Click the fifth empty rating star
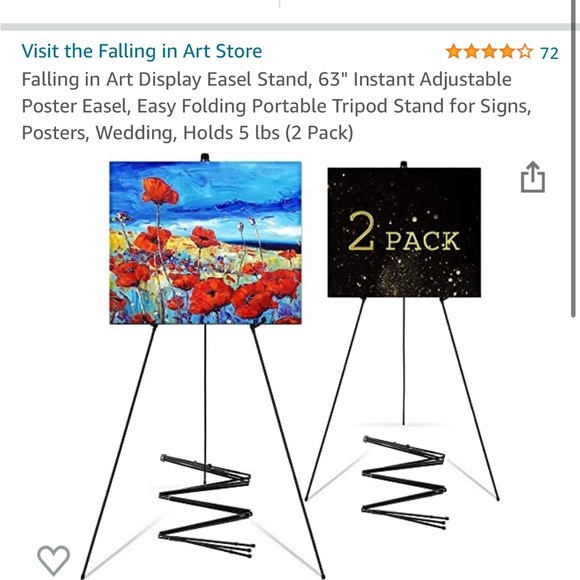 click(525, 52)
